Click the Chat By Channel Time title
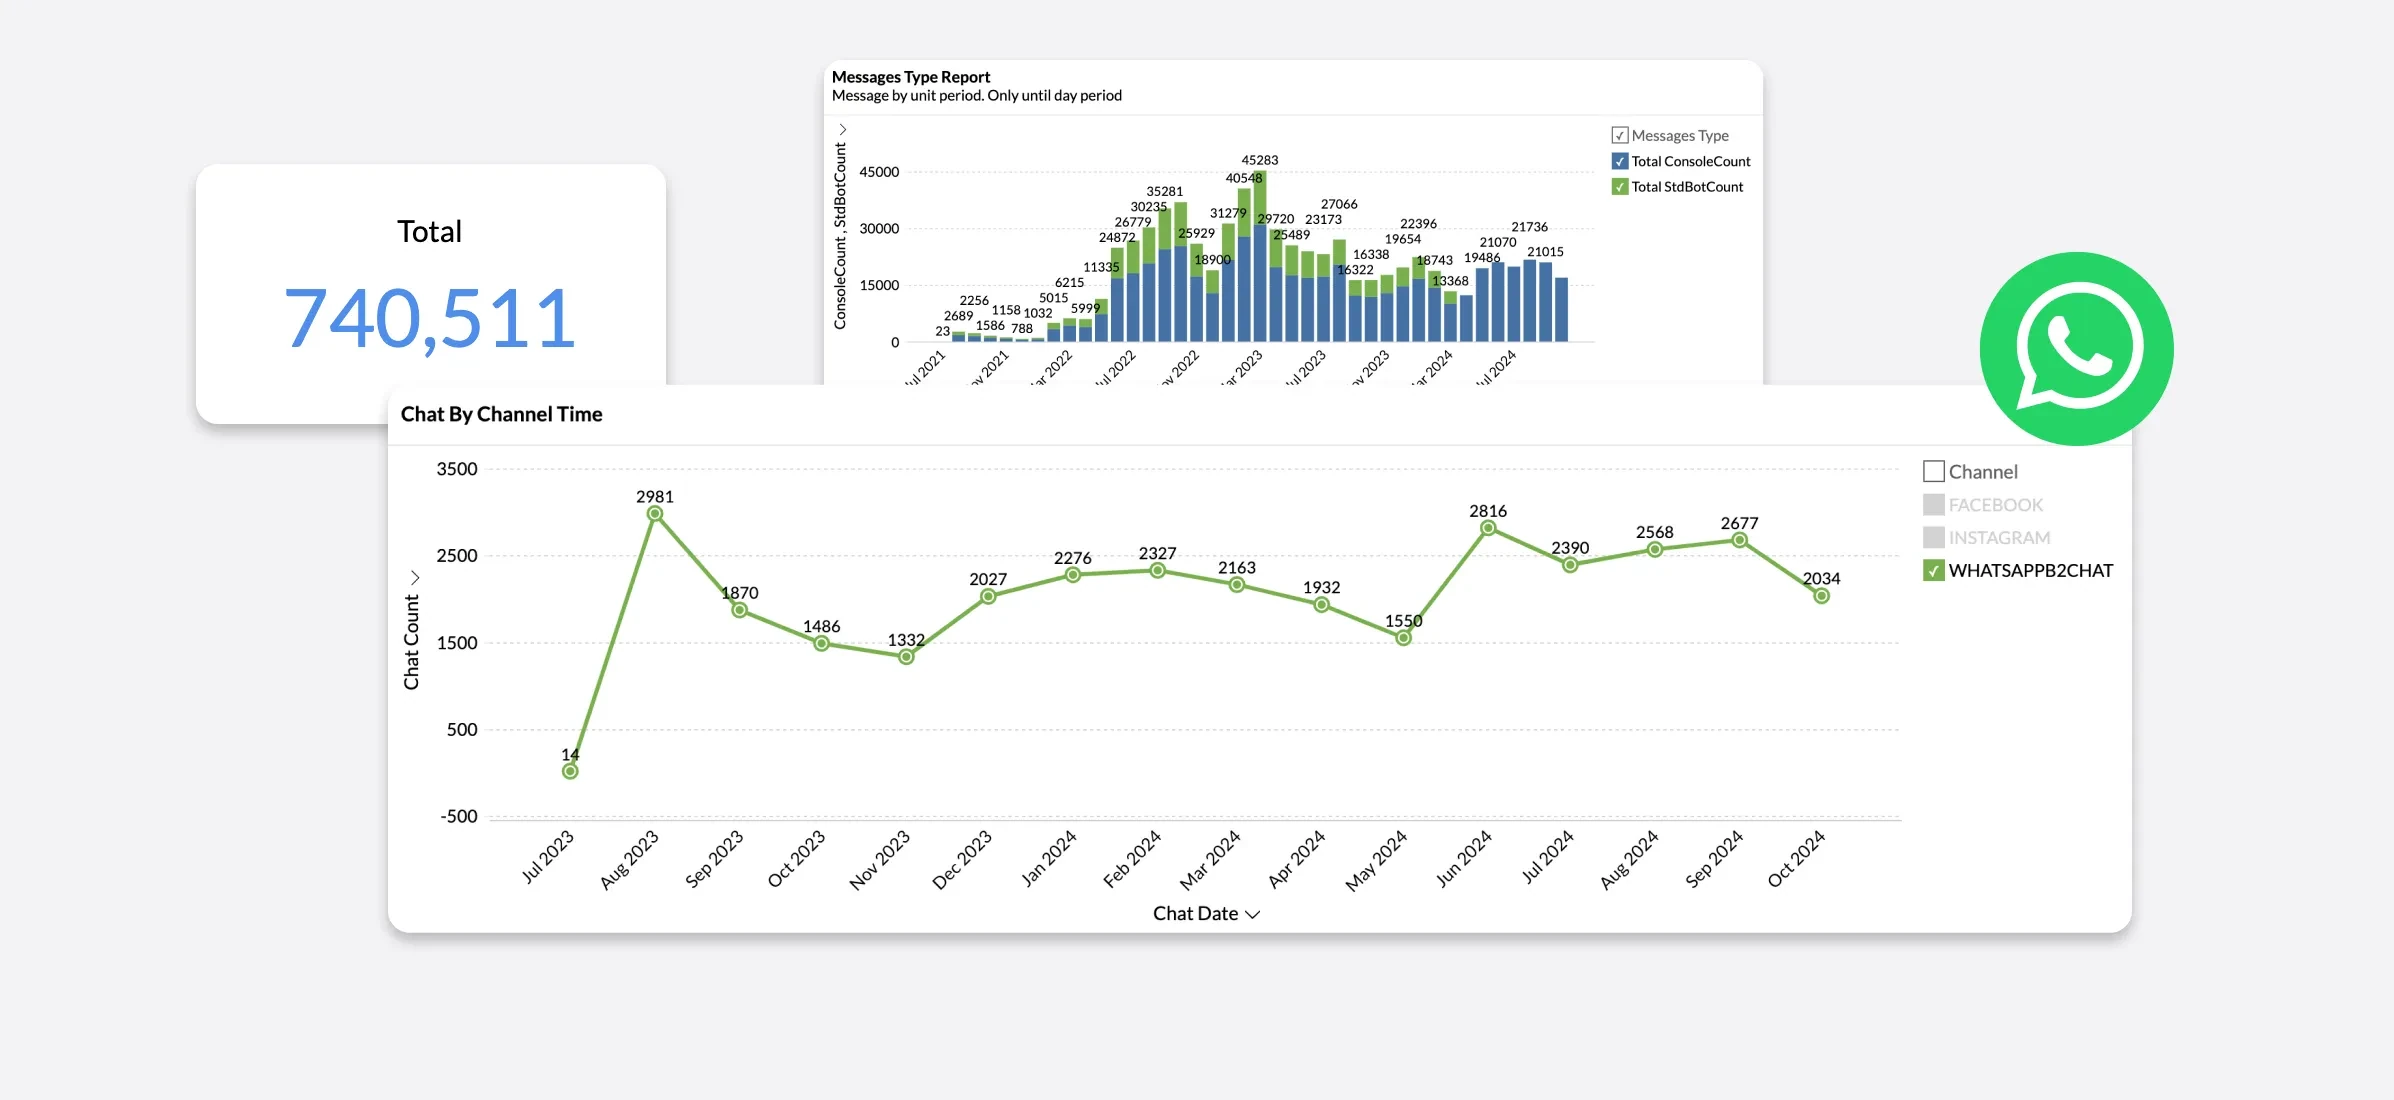The image size is (2394, 1100). pyautogui.click(x=501, y=414)
